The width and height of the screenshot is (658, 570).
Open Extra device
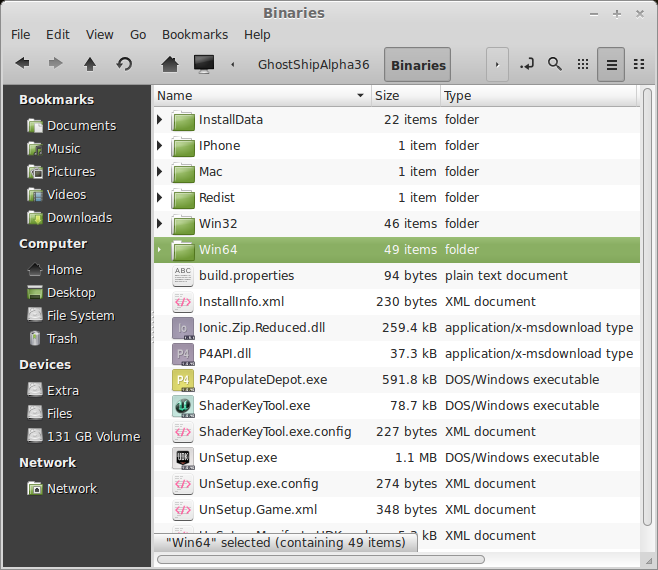point(53,390)
